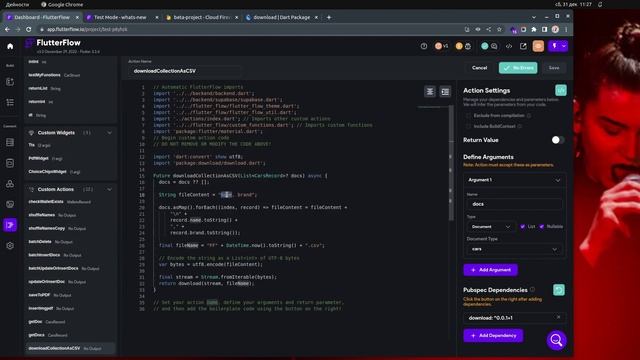Collapse Argument 1 panel chevron

[558, 180]
